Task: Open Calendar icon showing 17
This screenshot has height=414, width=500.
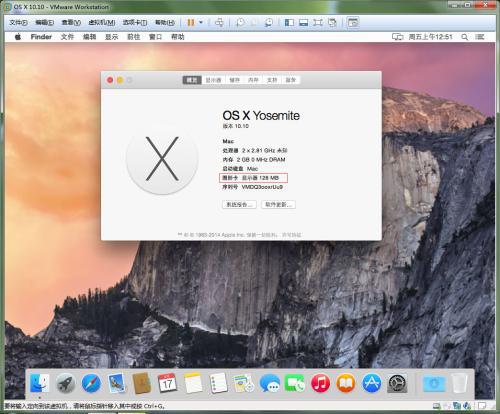Action: (x=167, y=383)
